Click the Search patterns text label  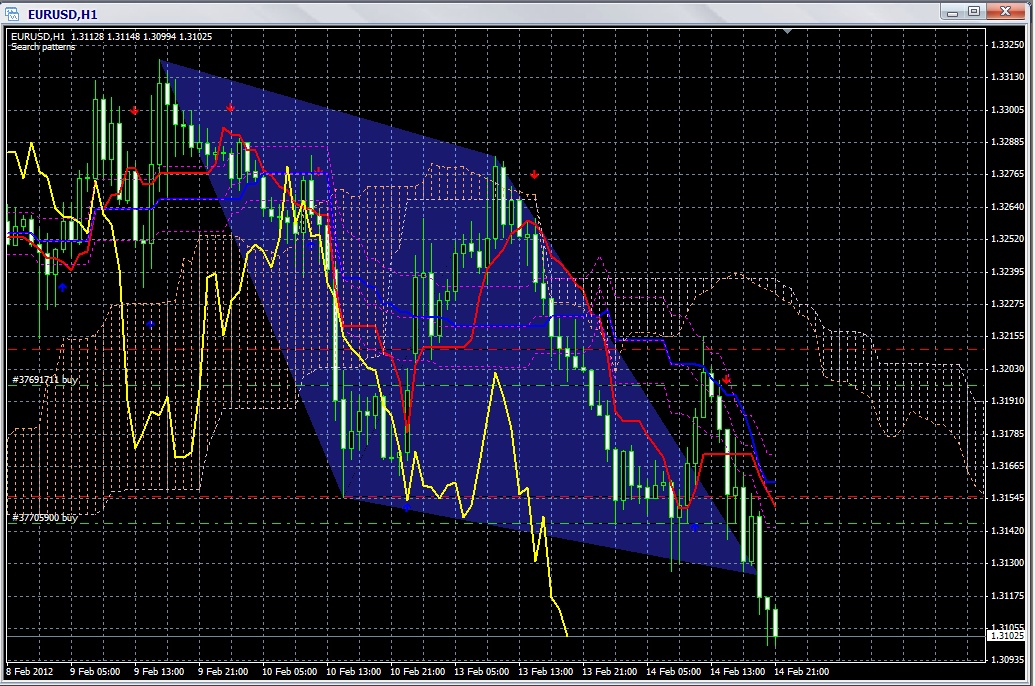[43, 47]
